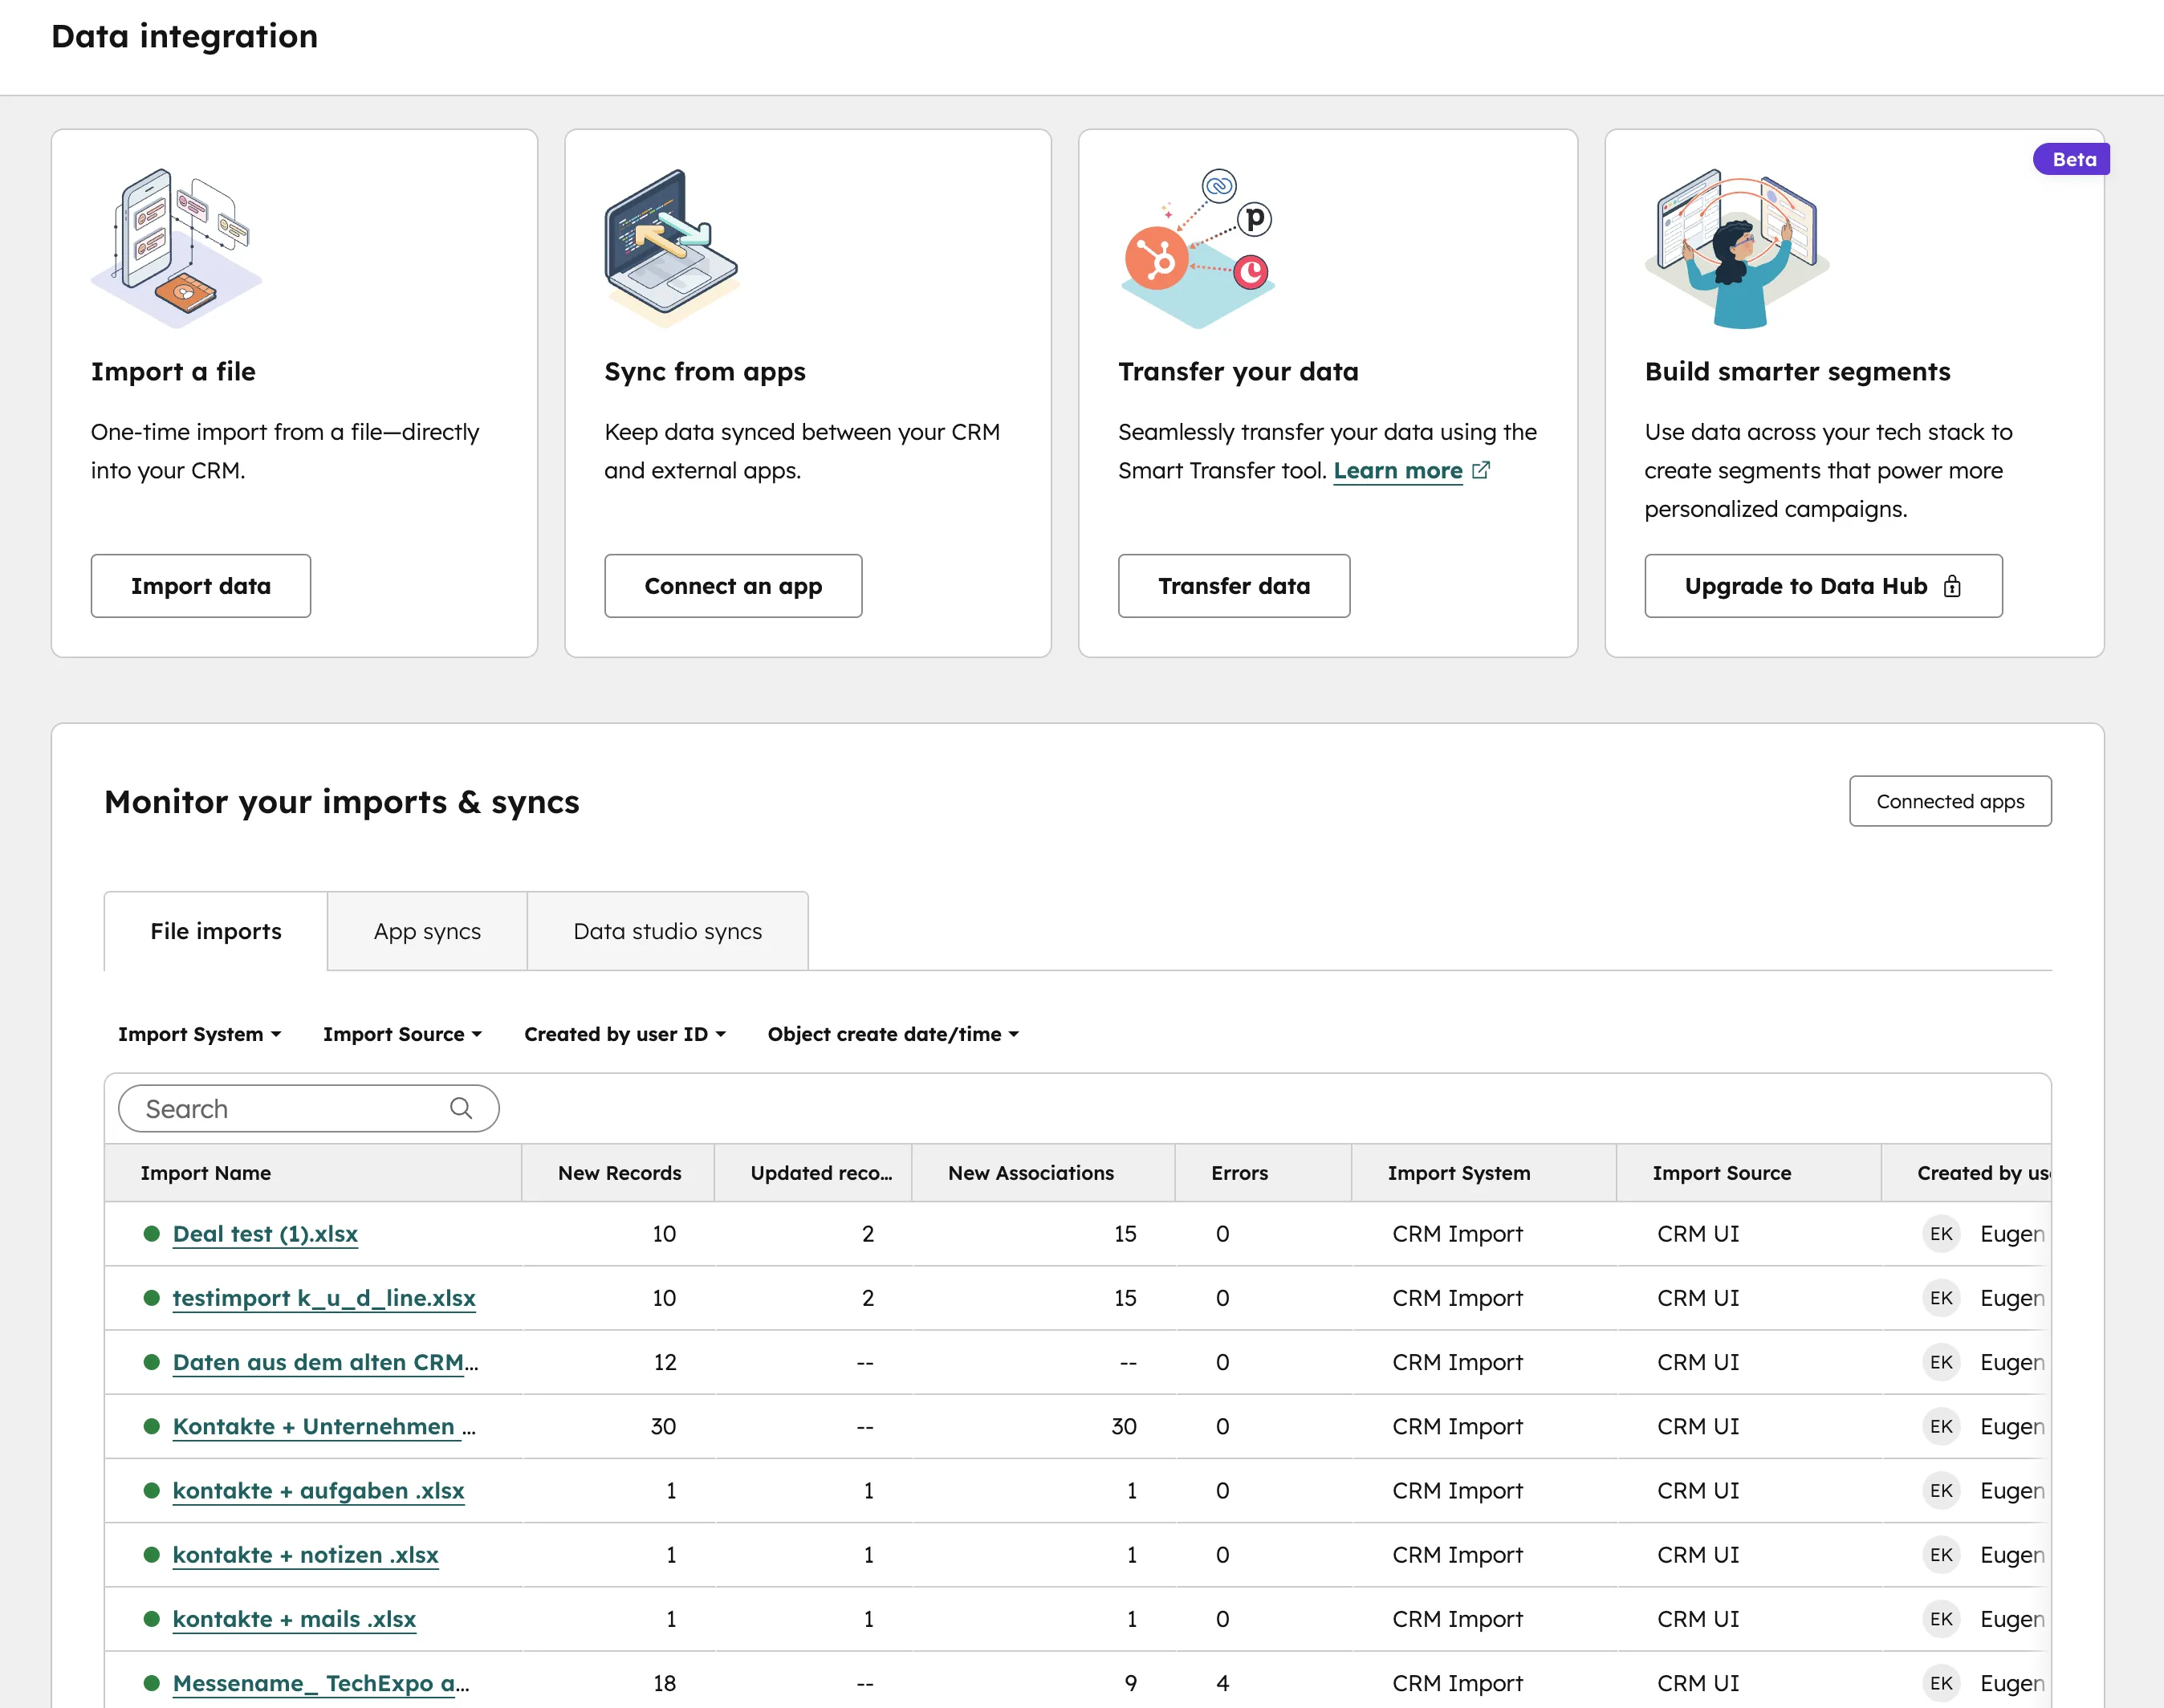Open the Connected apps page
This screenshot has height=1708, width=2164.
point(1950,801)
